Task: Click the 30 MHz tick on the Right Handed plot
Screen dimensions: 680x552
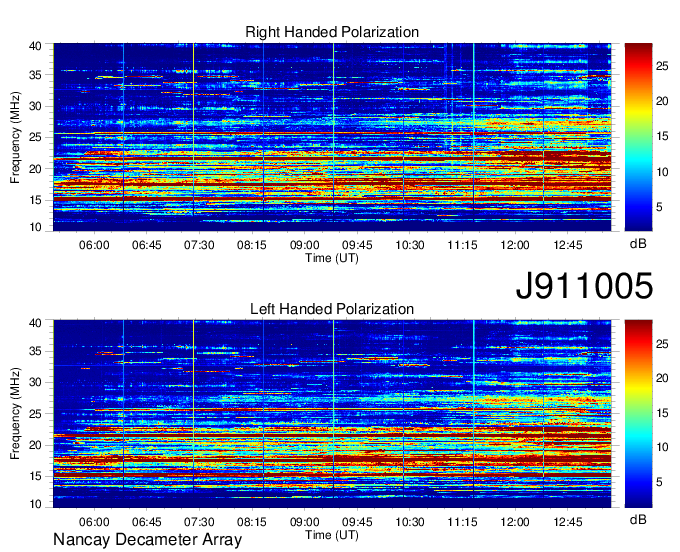Action: [35, 106]
